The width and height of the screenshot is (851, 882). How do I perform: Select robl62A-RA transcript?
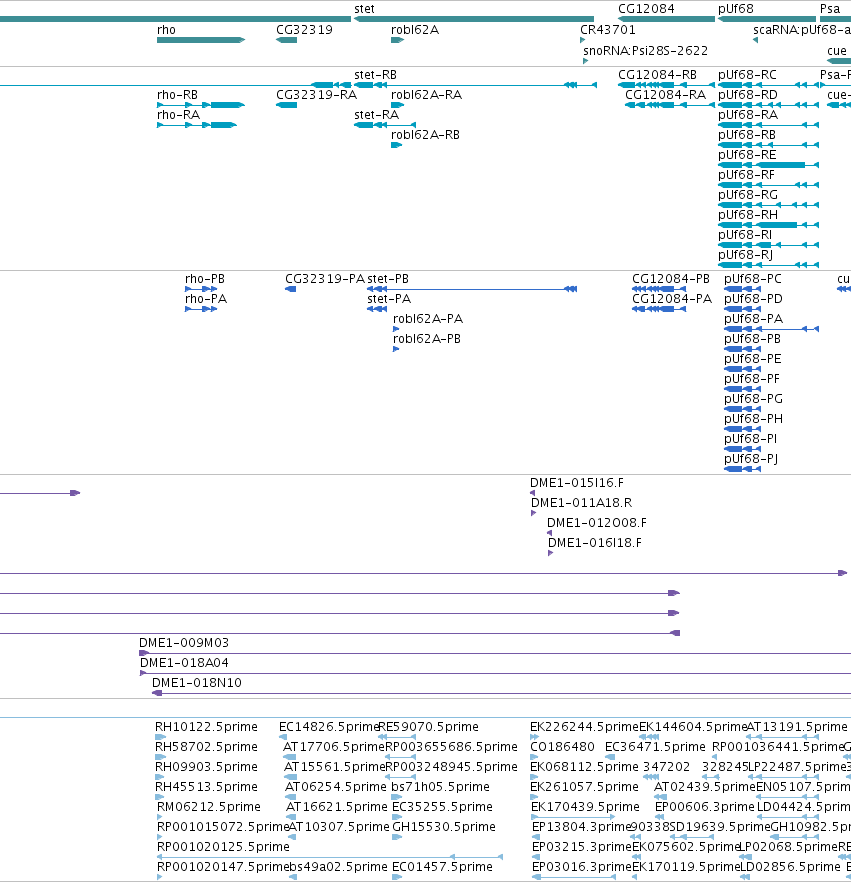point(398,105)
